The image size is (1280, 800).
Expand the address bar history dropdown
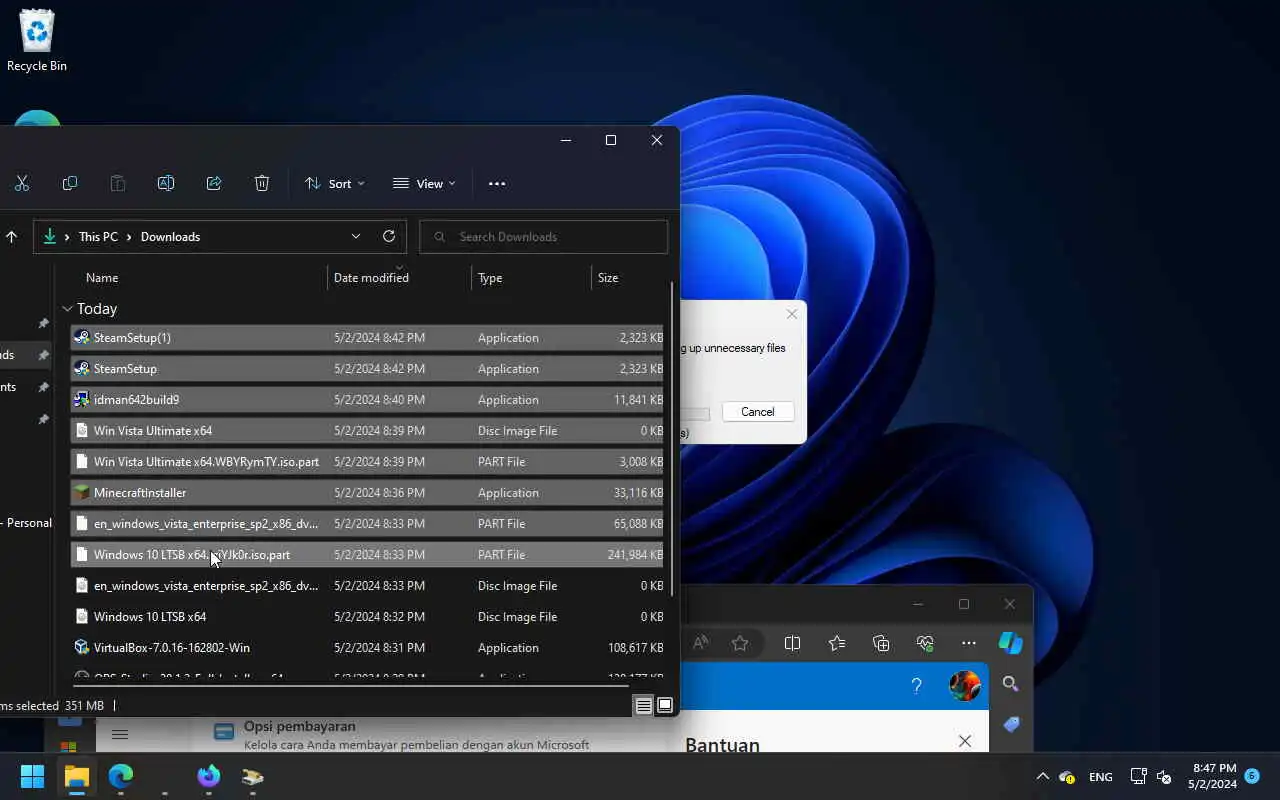[x=356, y=237]
